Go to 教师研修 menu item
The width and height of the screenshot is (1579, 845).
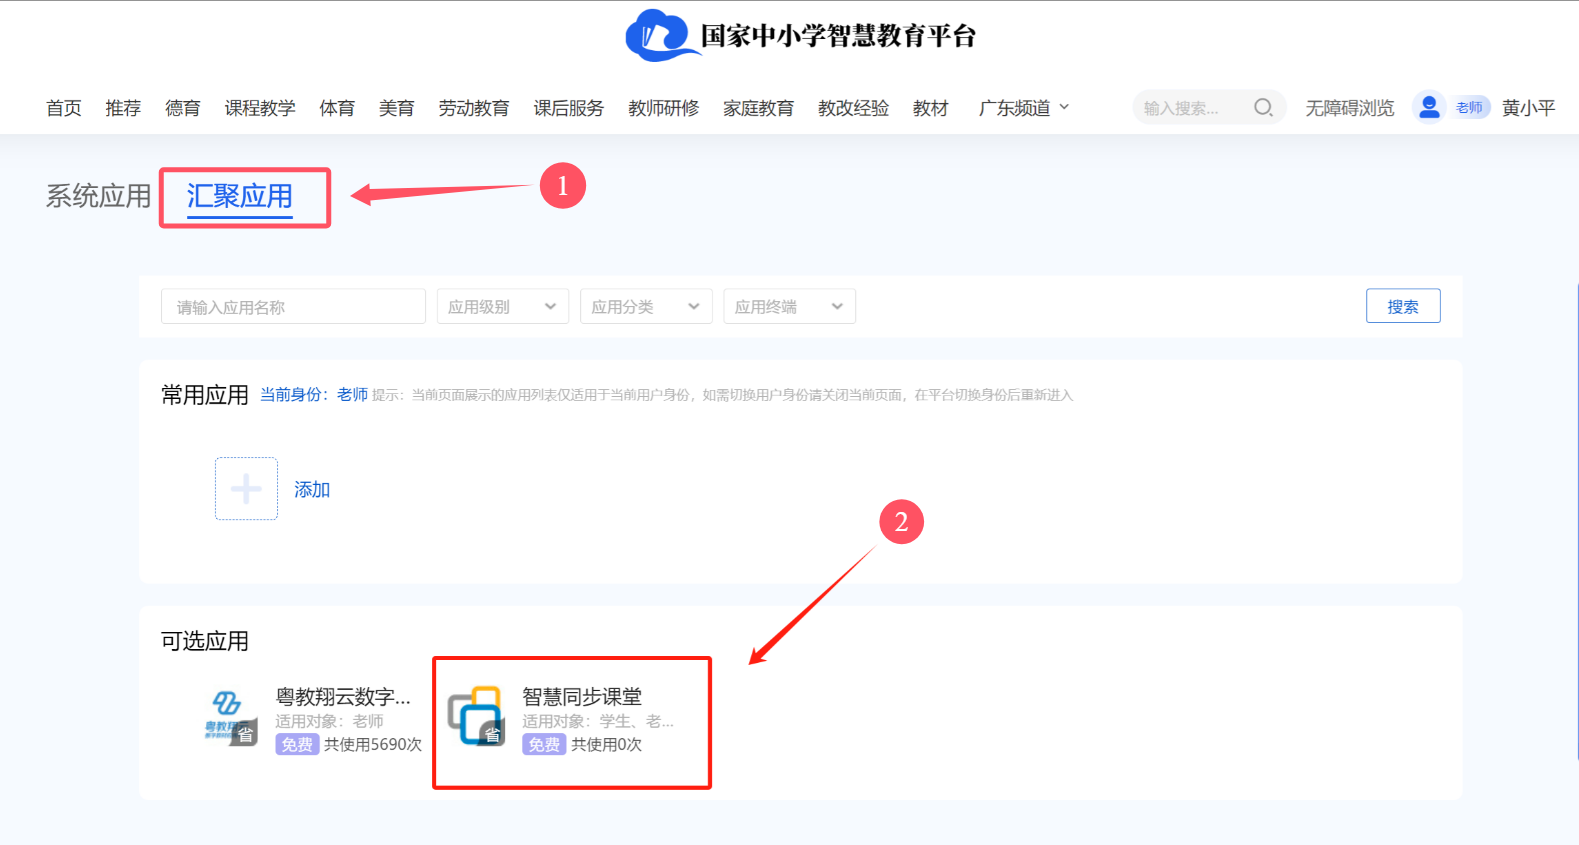coord(663,108)
